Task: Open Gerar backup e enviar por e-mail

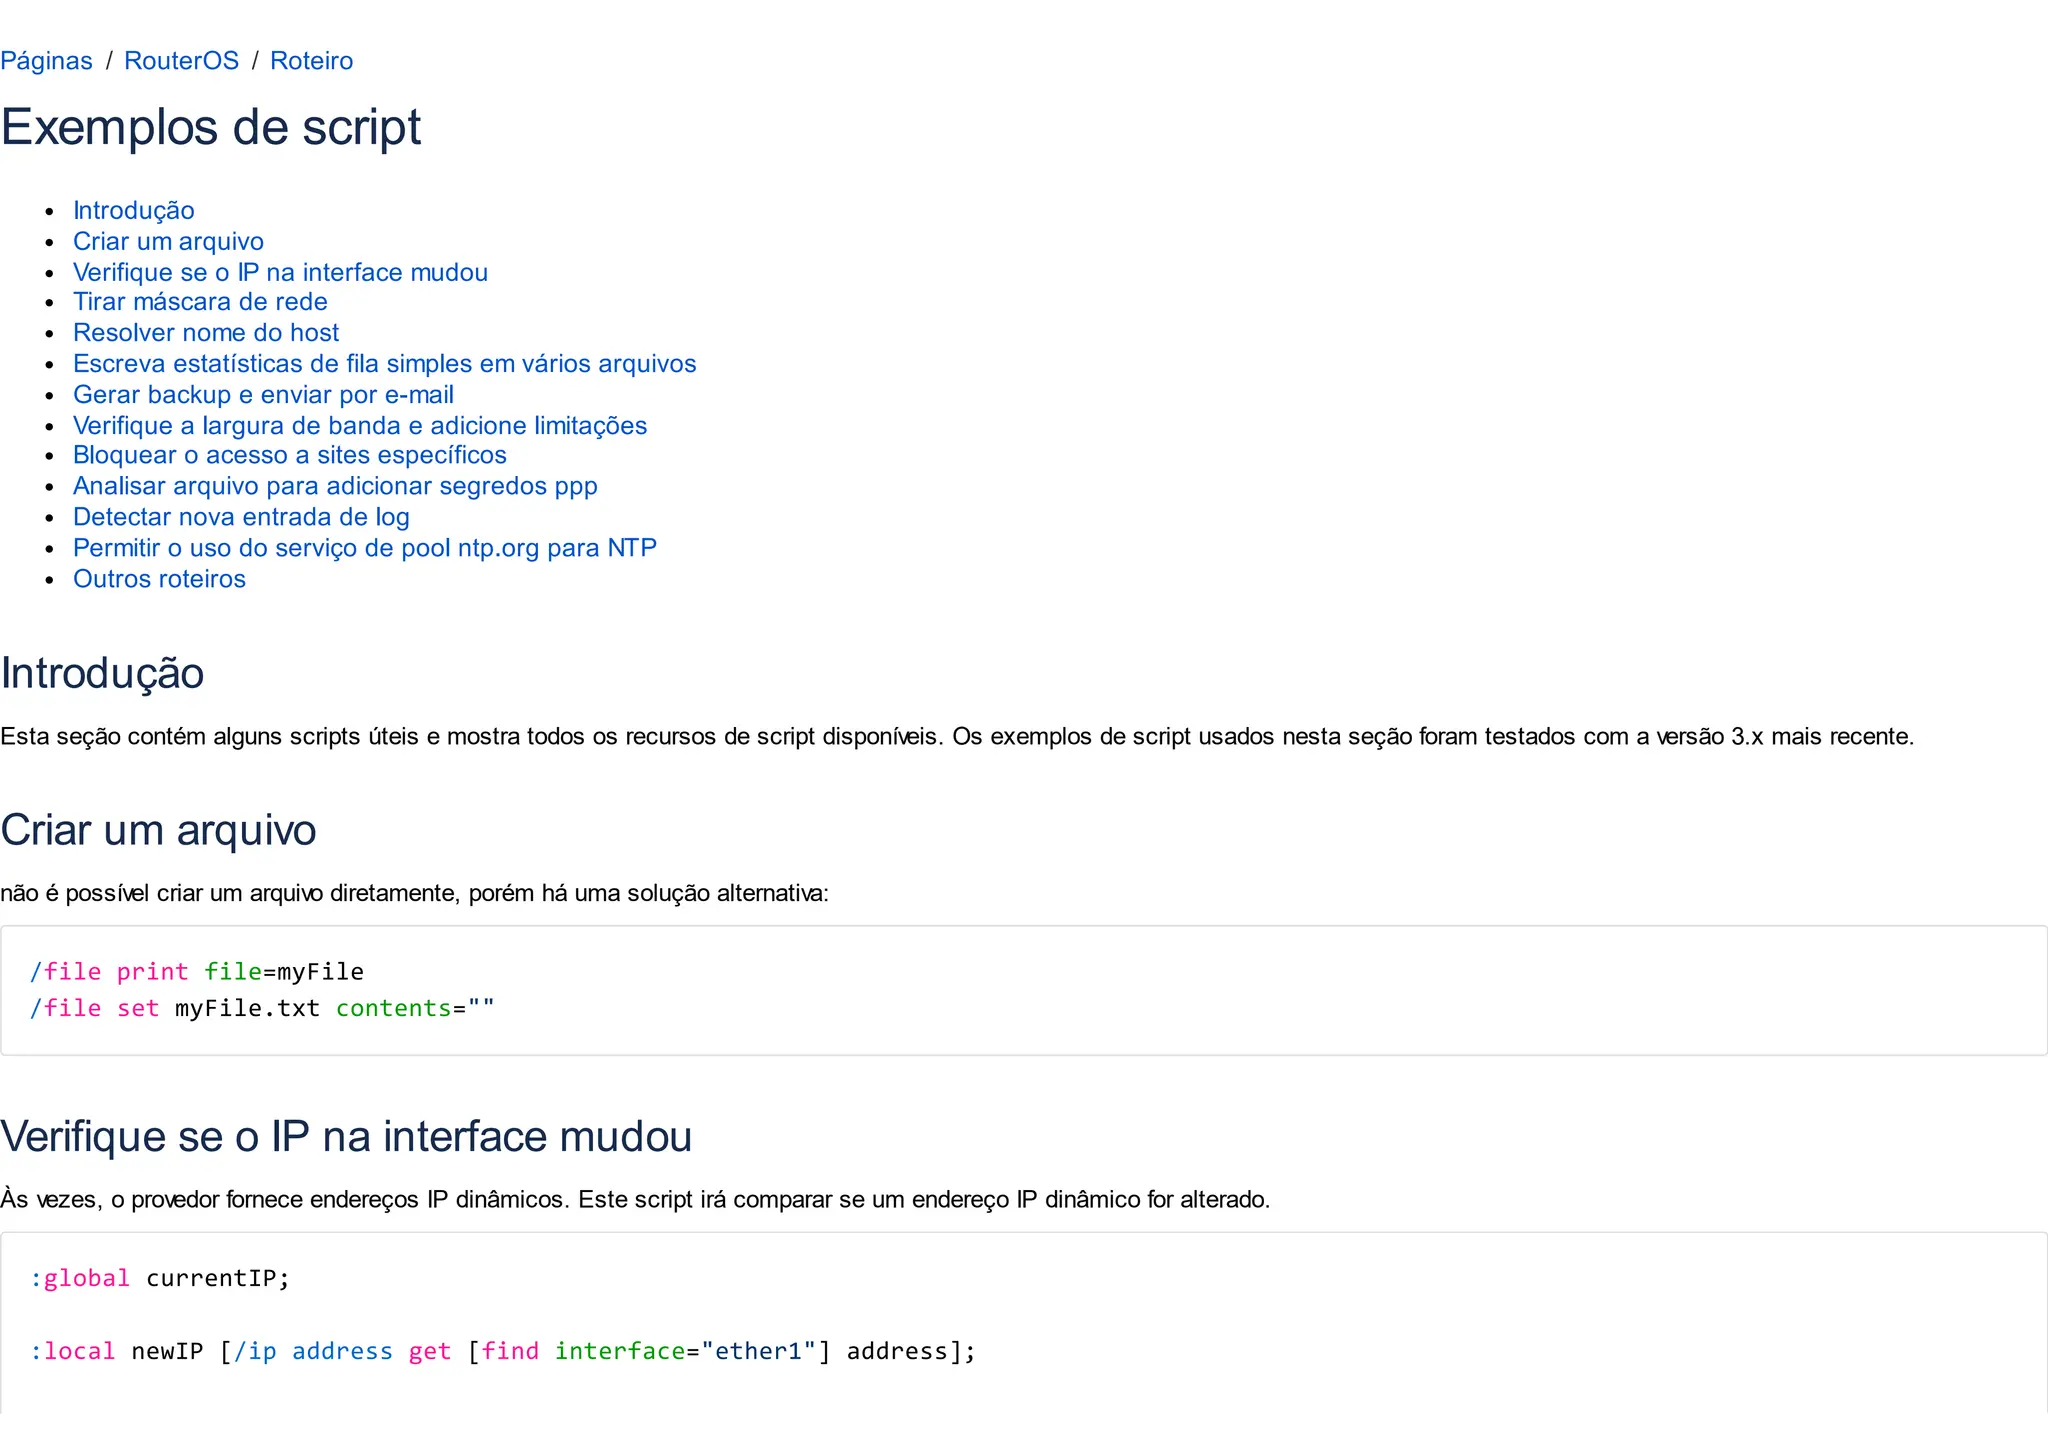Action: click(x=263, y=395)
